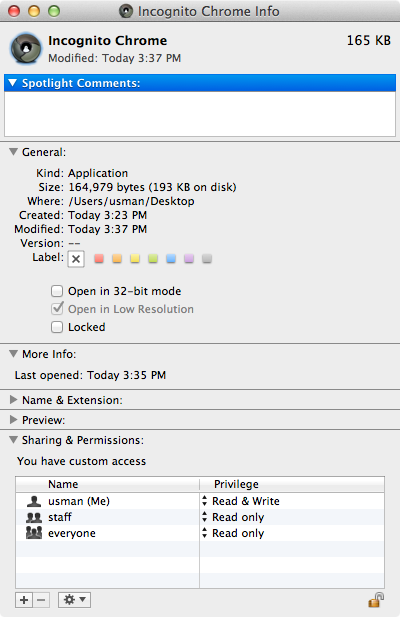Apply the green label color
The height and width of the screenshot is (617, 400).
click(153, 259)
